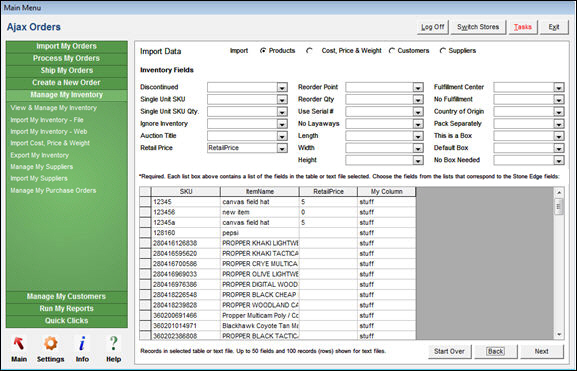
Task: Select the Customers import radio button
Action: pyautogui.click(x=392, y=51)
